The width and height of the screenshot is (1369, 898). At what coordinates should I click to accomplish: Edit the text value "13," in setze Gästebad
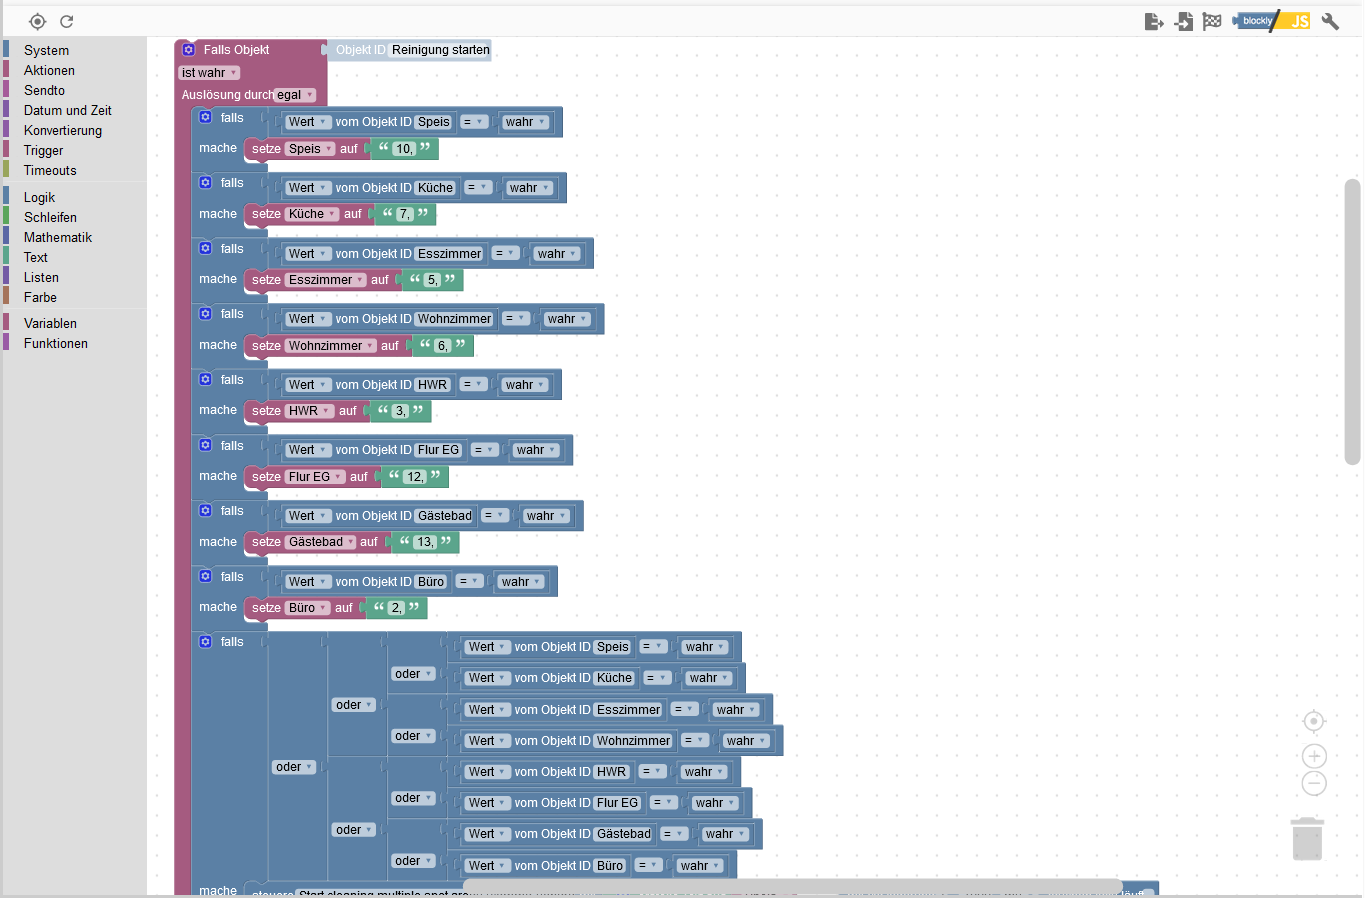426,542
